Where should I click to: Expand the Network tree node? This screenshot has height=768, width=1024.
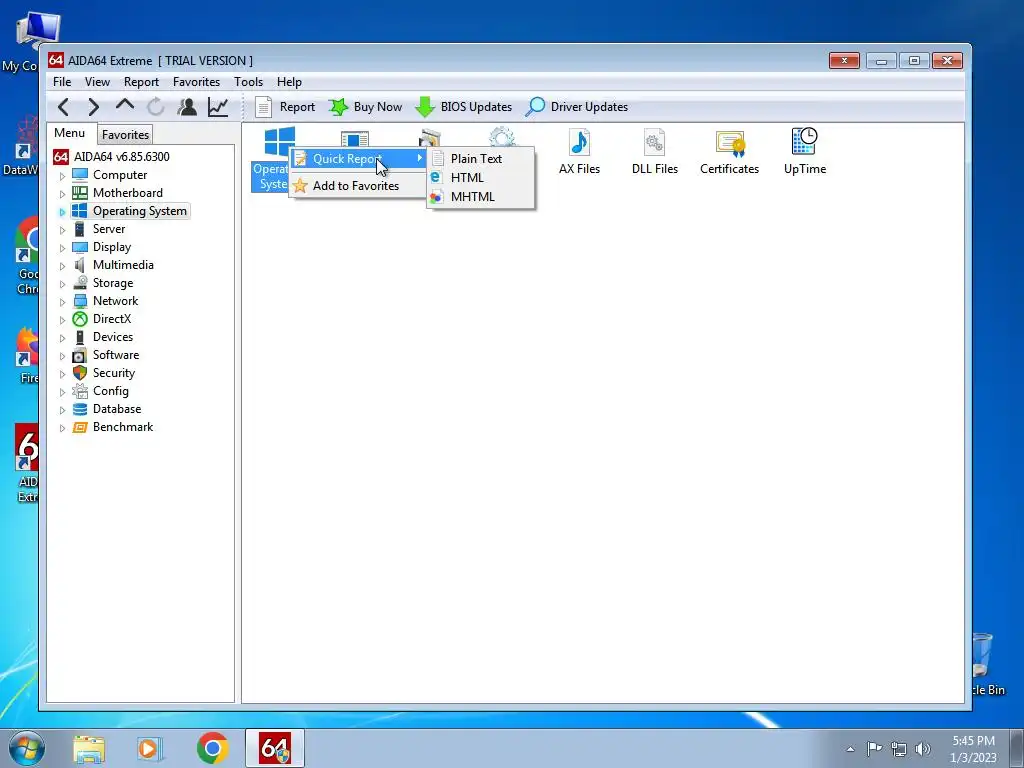pos(63,302)
